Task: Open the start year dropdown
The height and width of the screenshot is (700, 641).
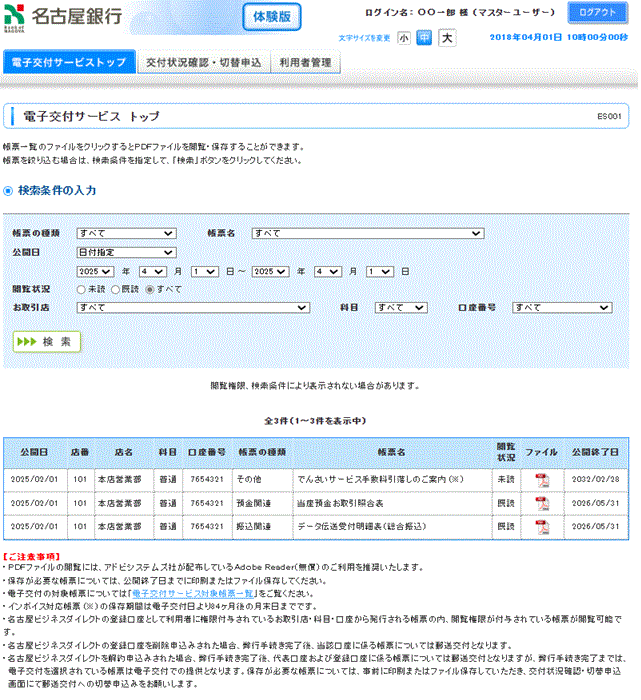Action: [96, 272]
